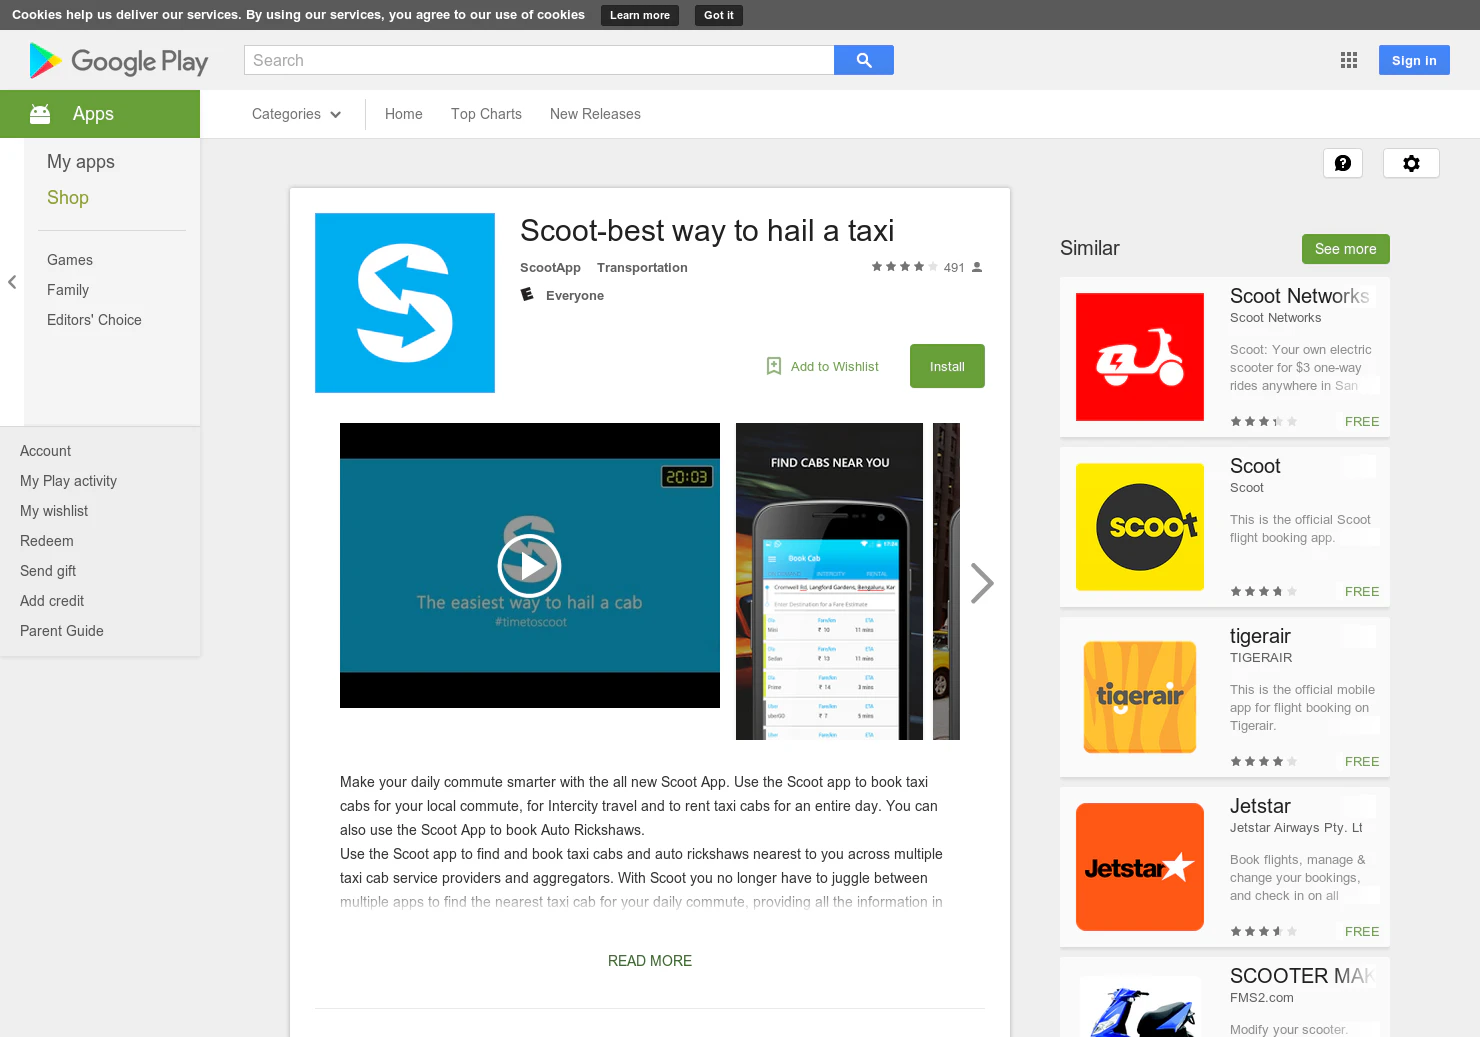1480x1037 pixels.
Task: Click the TIGERAIR developer name
Action: (x=1261, y=658)
